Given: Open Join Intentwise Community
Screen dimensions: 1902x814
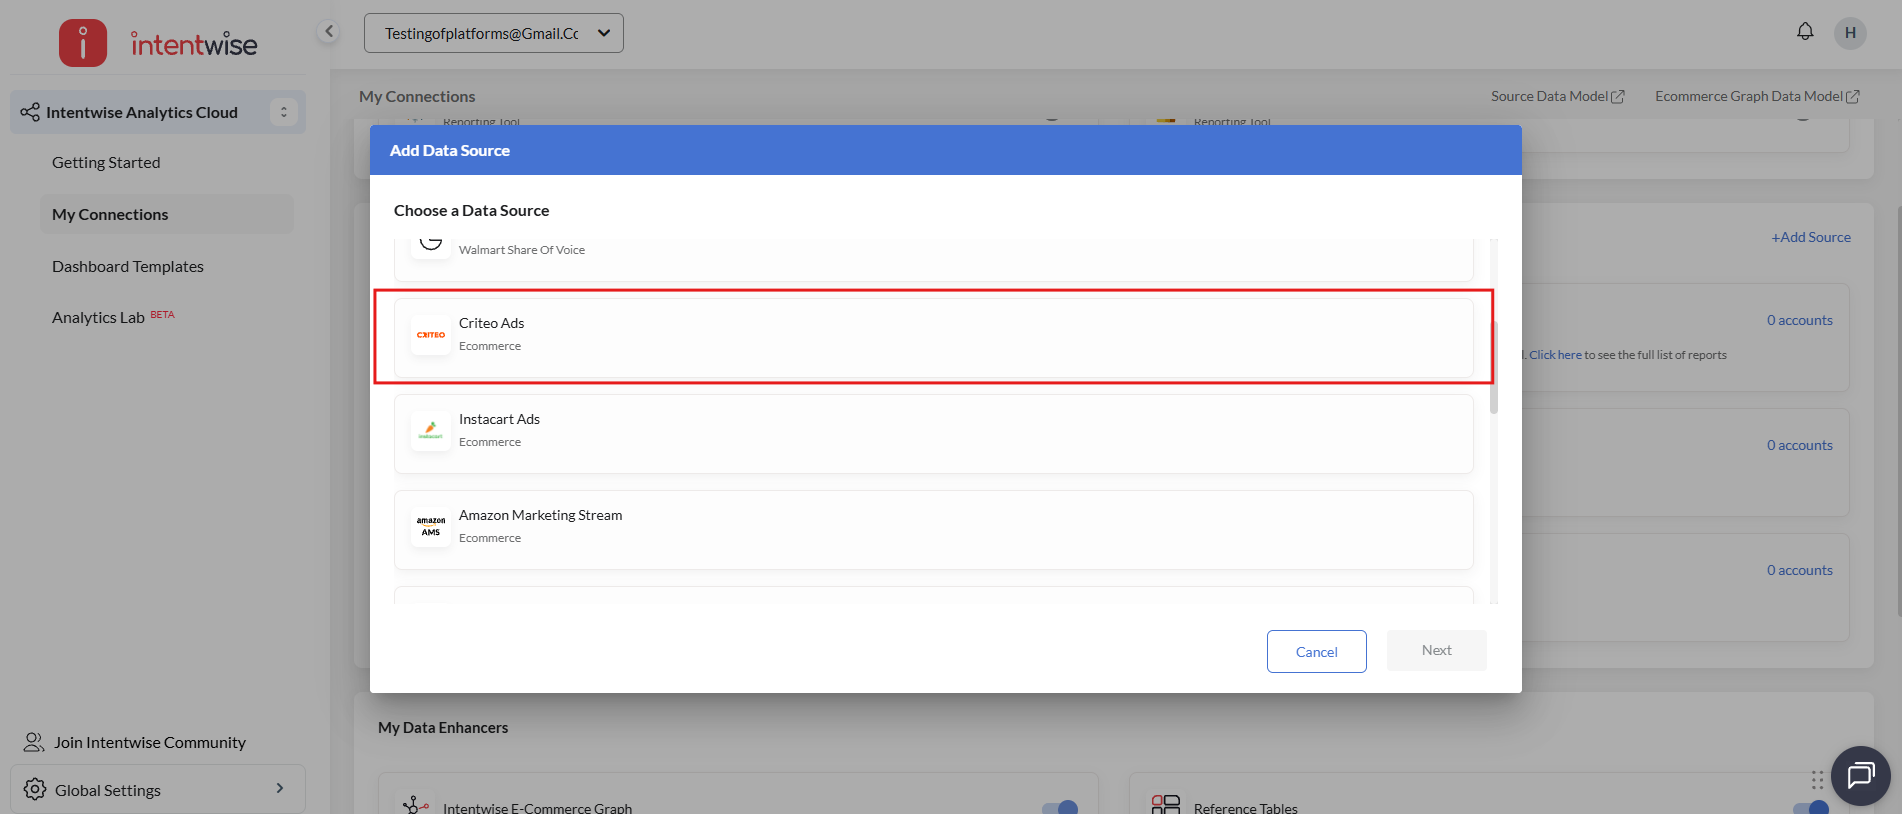Looking at the screenshot, I should click(x=149, y=742).
